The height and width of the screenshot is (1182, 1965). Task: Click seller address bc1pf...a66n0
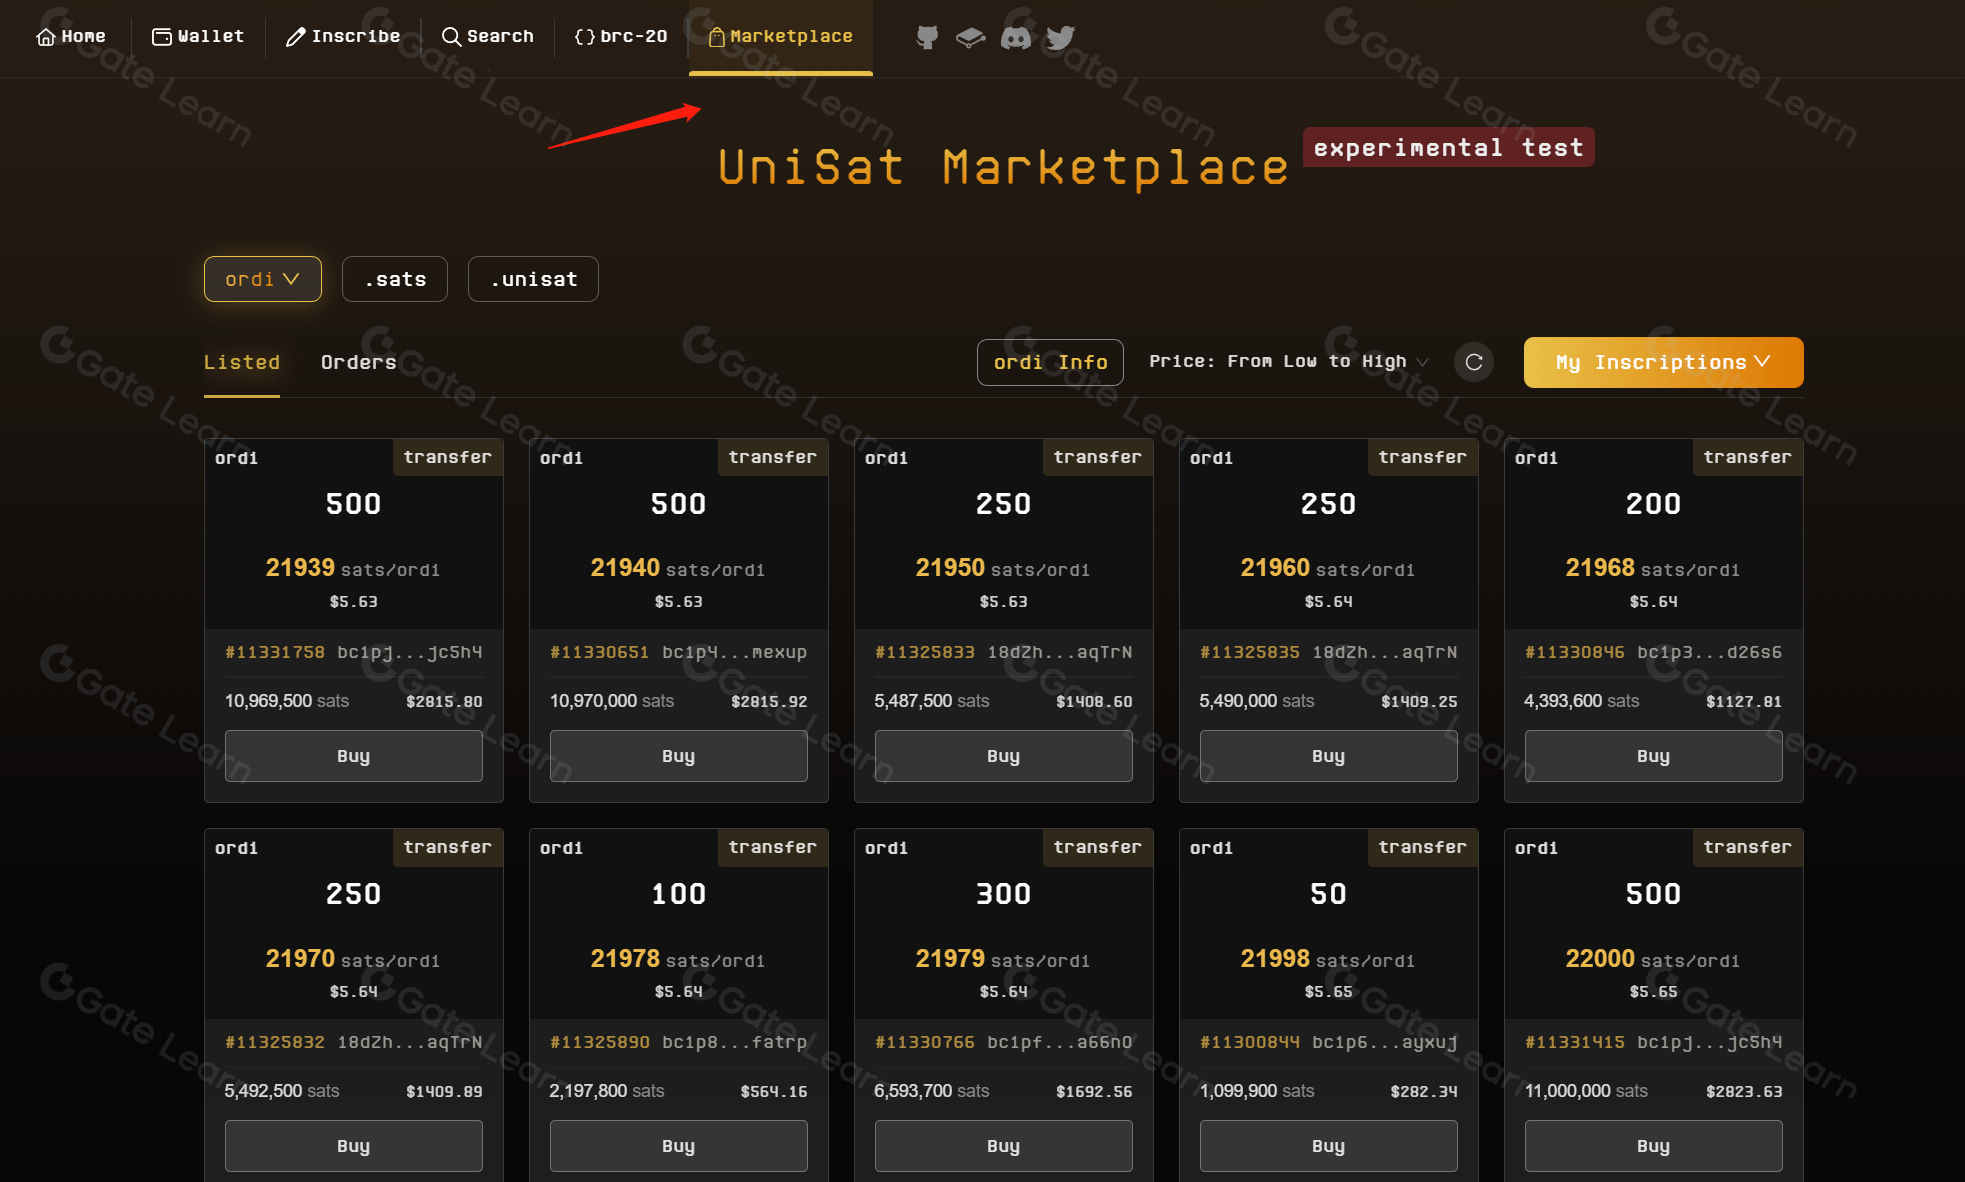1060,1042
